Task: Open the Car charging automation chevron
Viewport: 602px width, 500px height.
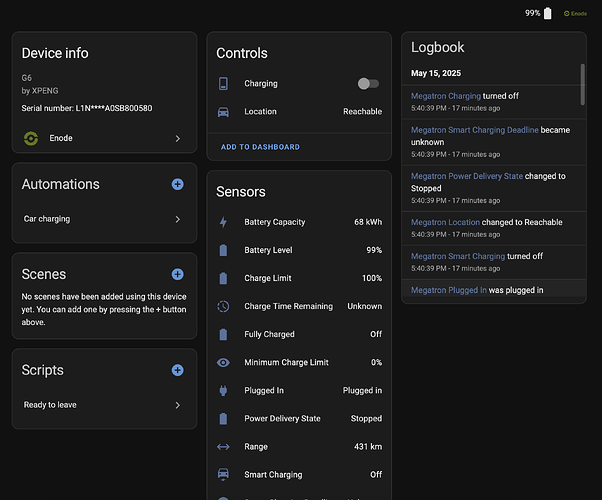Action: coord(177,219)
